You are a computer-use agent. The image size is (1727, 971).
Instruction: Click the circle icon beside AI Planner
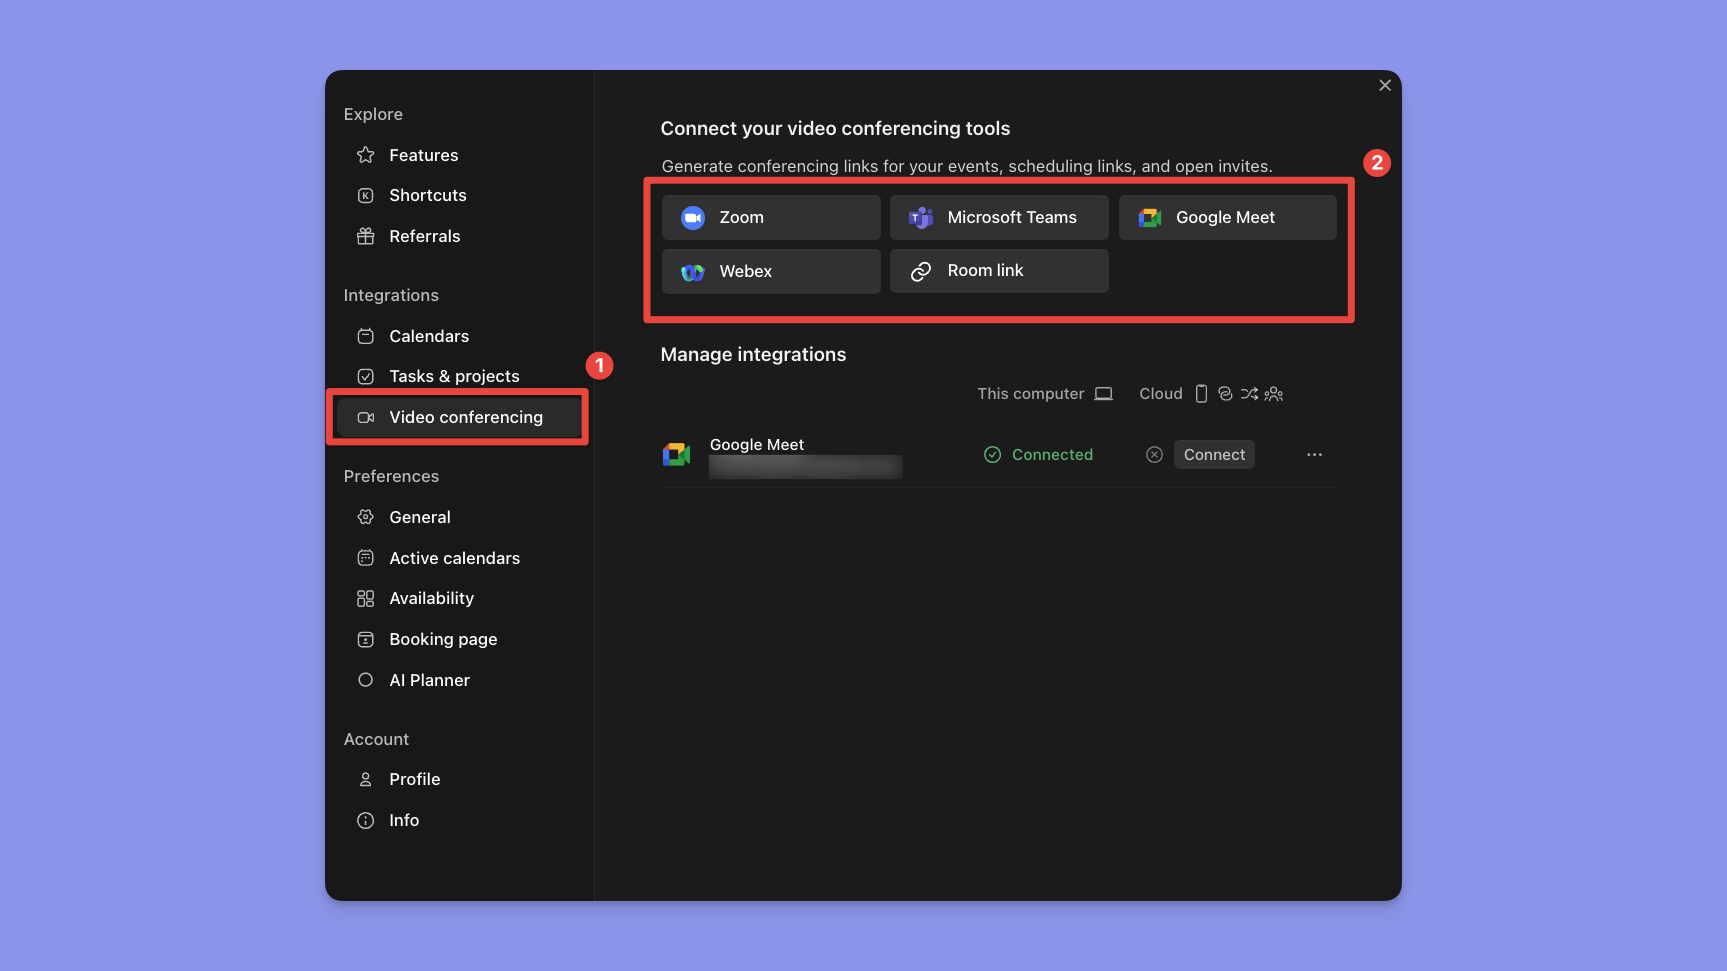click(x=366, y=680)
